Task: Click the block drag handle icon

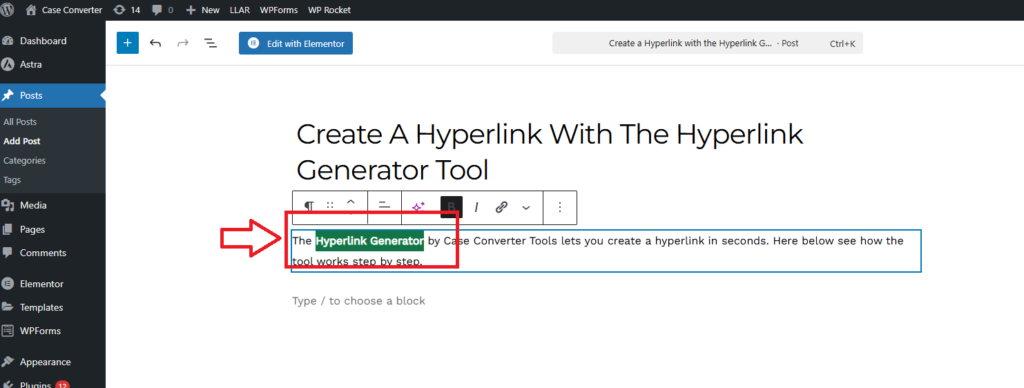Action: (x=330, y=206)
